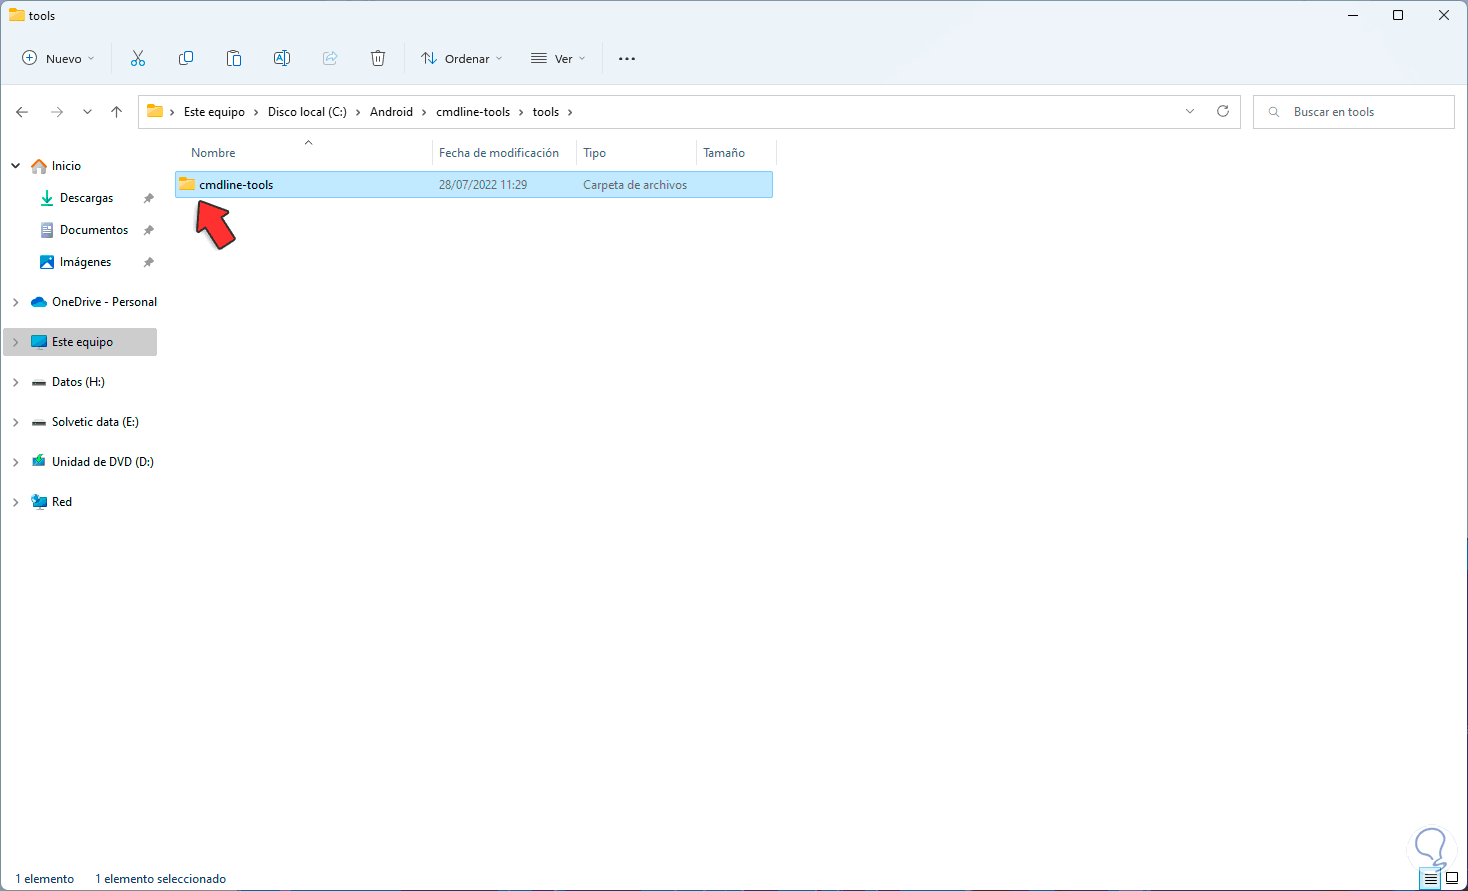Viewport: 1468px width, 891px height.
Task: Select the cmdline-tools folder row
Action: tap(474, 185)
